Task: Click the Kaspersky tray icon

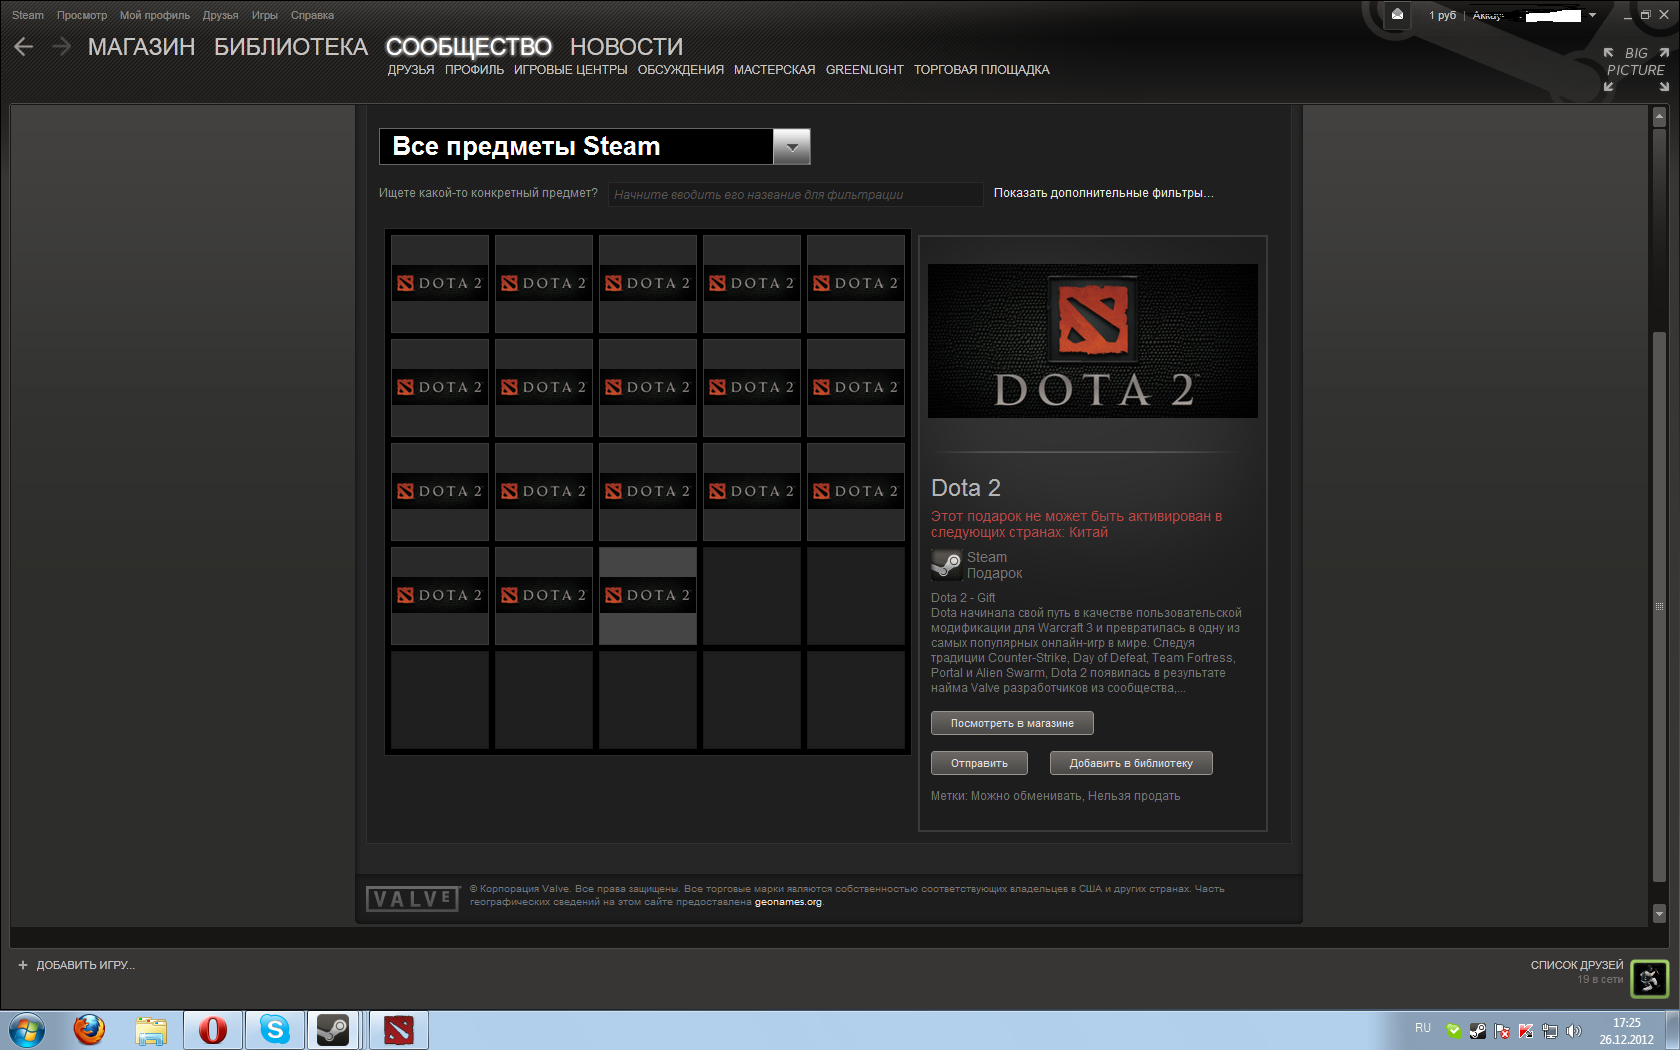Action: tap(1526, 1031)
